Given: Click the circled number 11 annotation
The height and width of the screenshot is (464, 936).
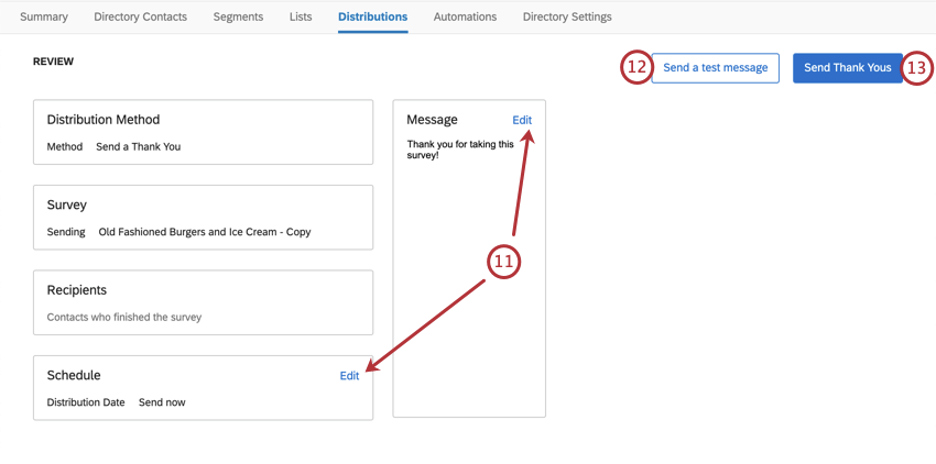Looking at the screenshot, I should (504, 263).
